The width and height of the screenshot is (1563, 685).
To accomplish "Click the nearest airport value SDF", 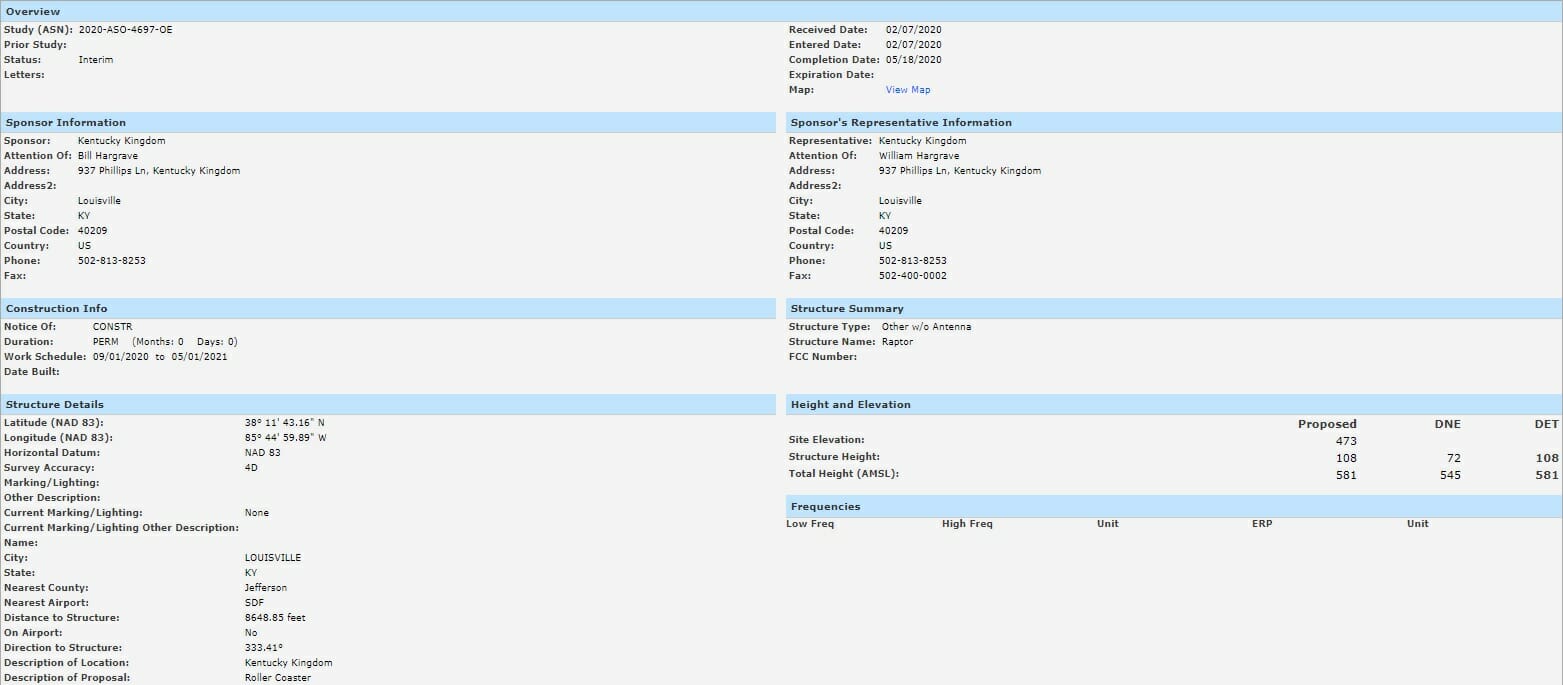I will coord(254,603).
